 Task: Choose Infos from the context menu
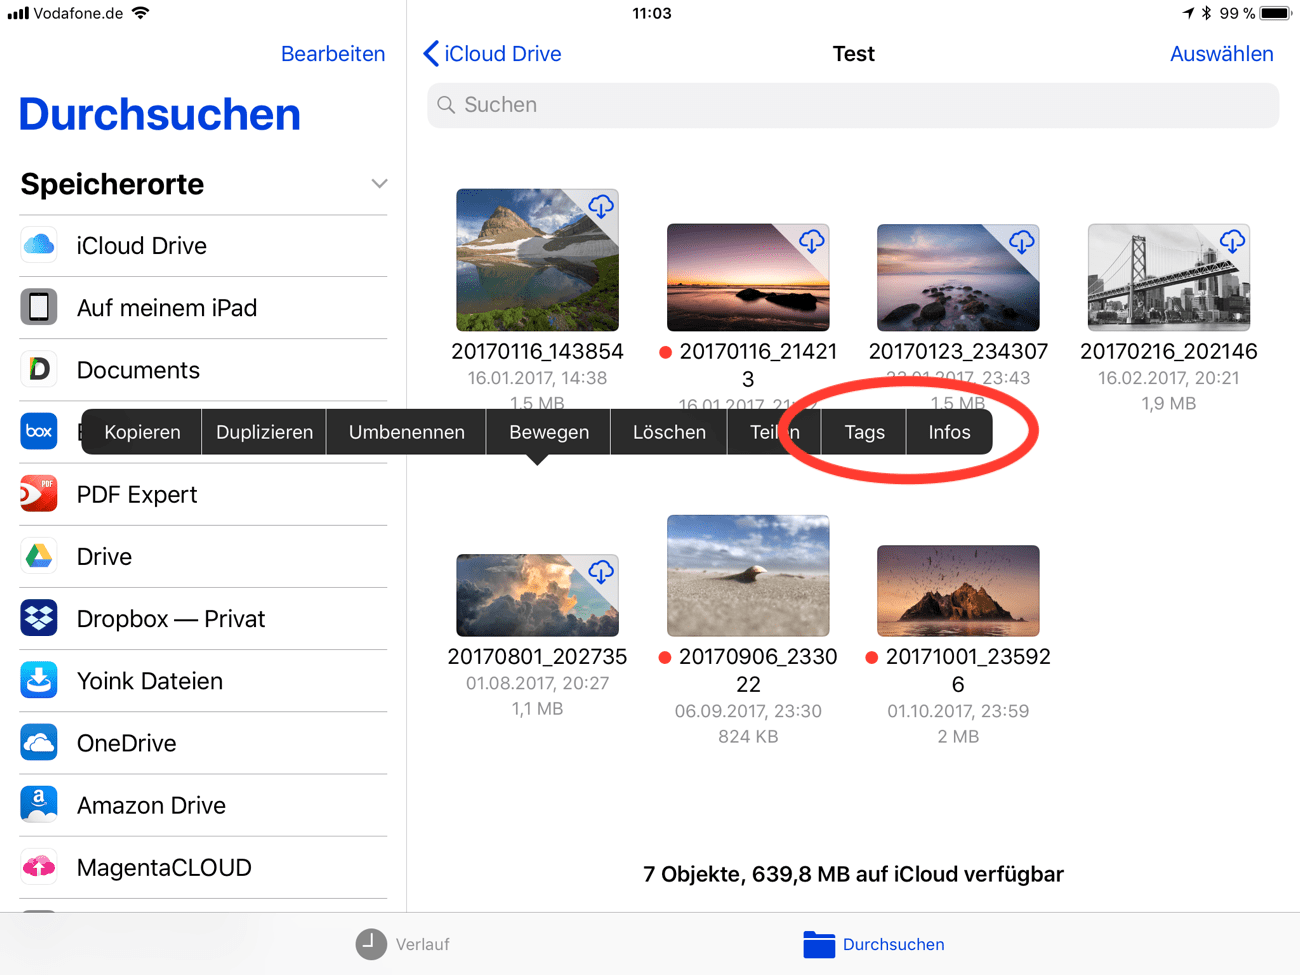(949, 432)
